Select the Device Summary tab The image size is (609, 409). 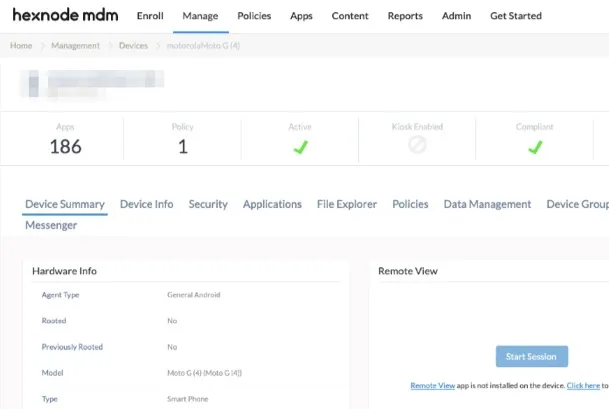(x=65, y=204)
